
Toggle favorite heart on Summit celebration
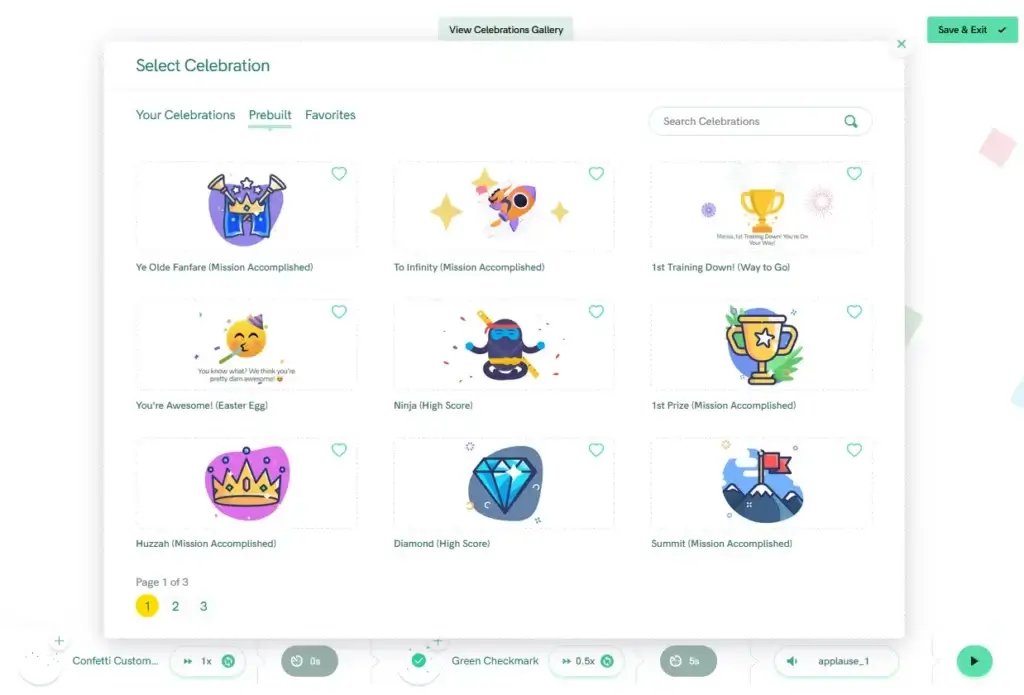point(854,450)
